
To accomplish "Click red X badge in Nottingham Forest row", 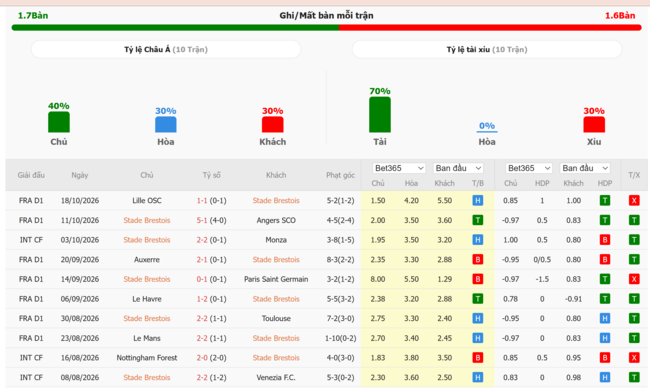I will [x=633, y=357].
